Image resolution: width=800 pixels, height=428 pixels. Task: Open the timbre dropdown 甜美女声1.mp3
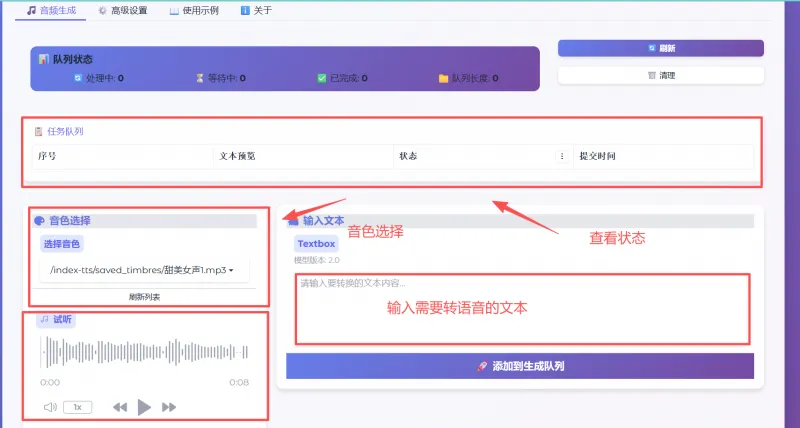pyautogui.click(x=144, y=270)
